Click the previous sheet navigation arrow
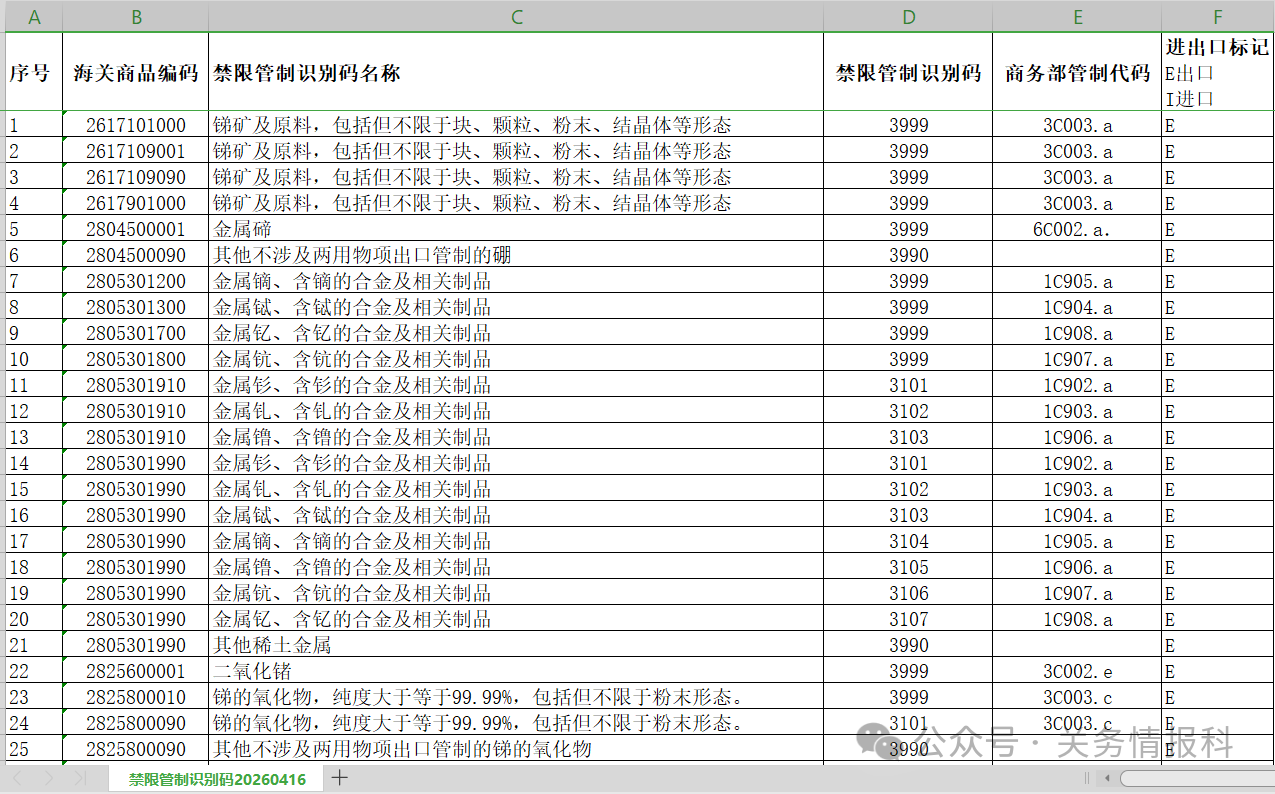The height and width of the screenshot is (794, 1275). [x=17, y=778]
